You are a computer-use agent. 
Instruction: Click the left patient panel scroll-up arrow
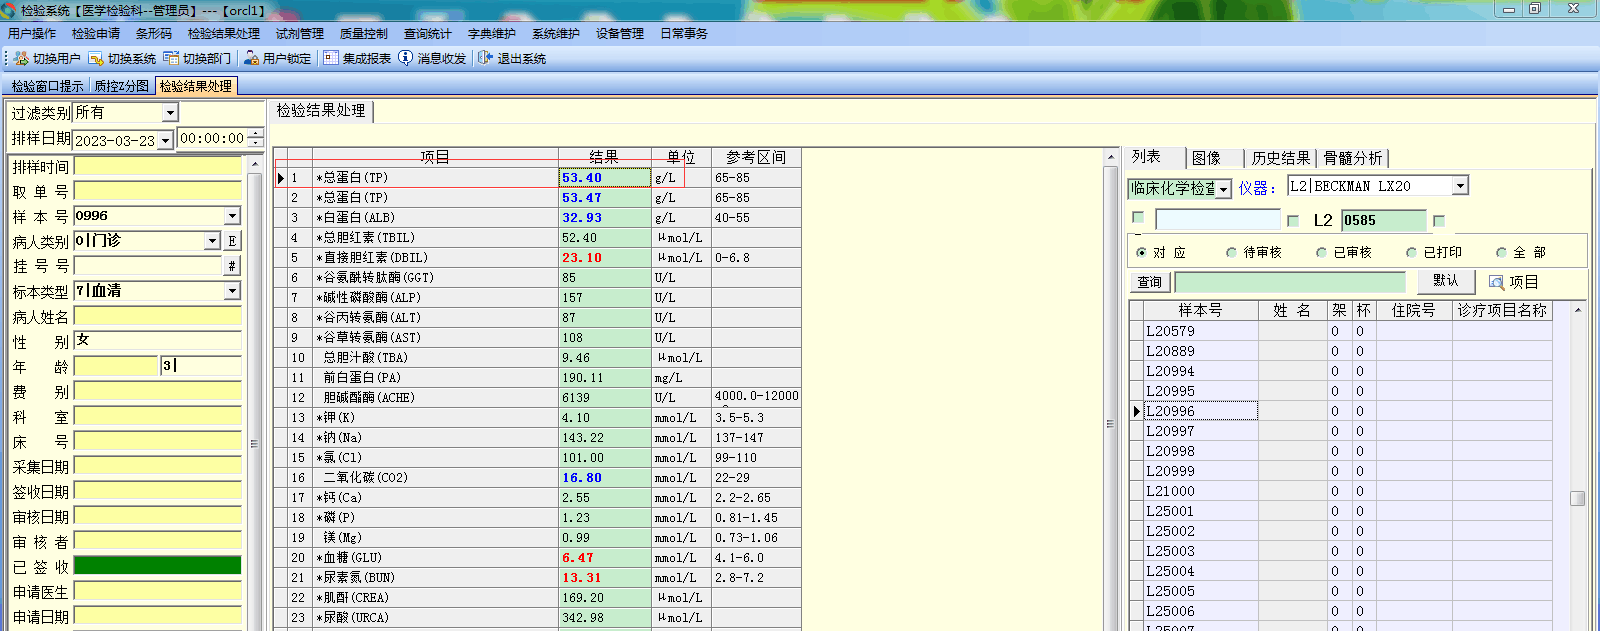254,164
